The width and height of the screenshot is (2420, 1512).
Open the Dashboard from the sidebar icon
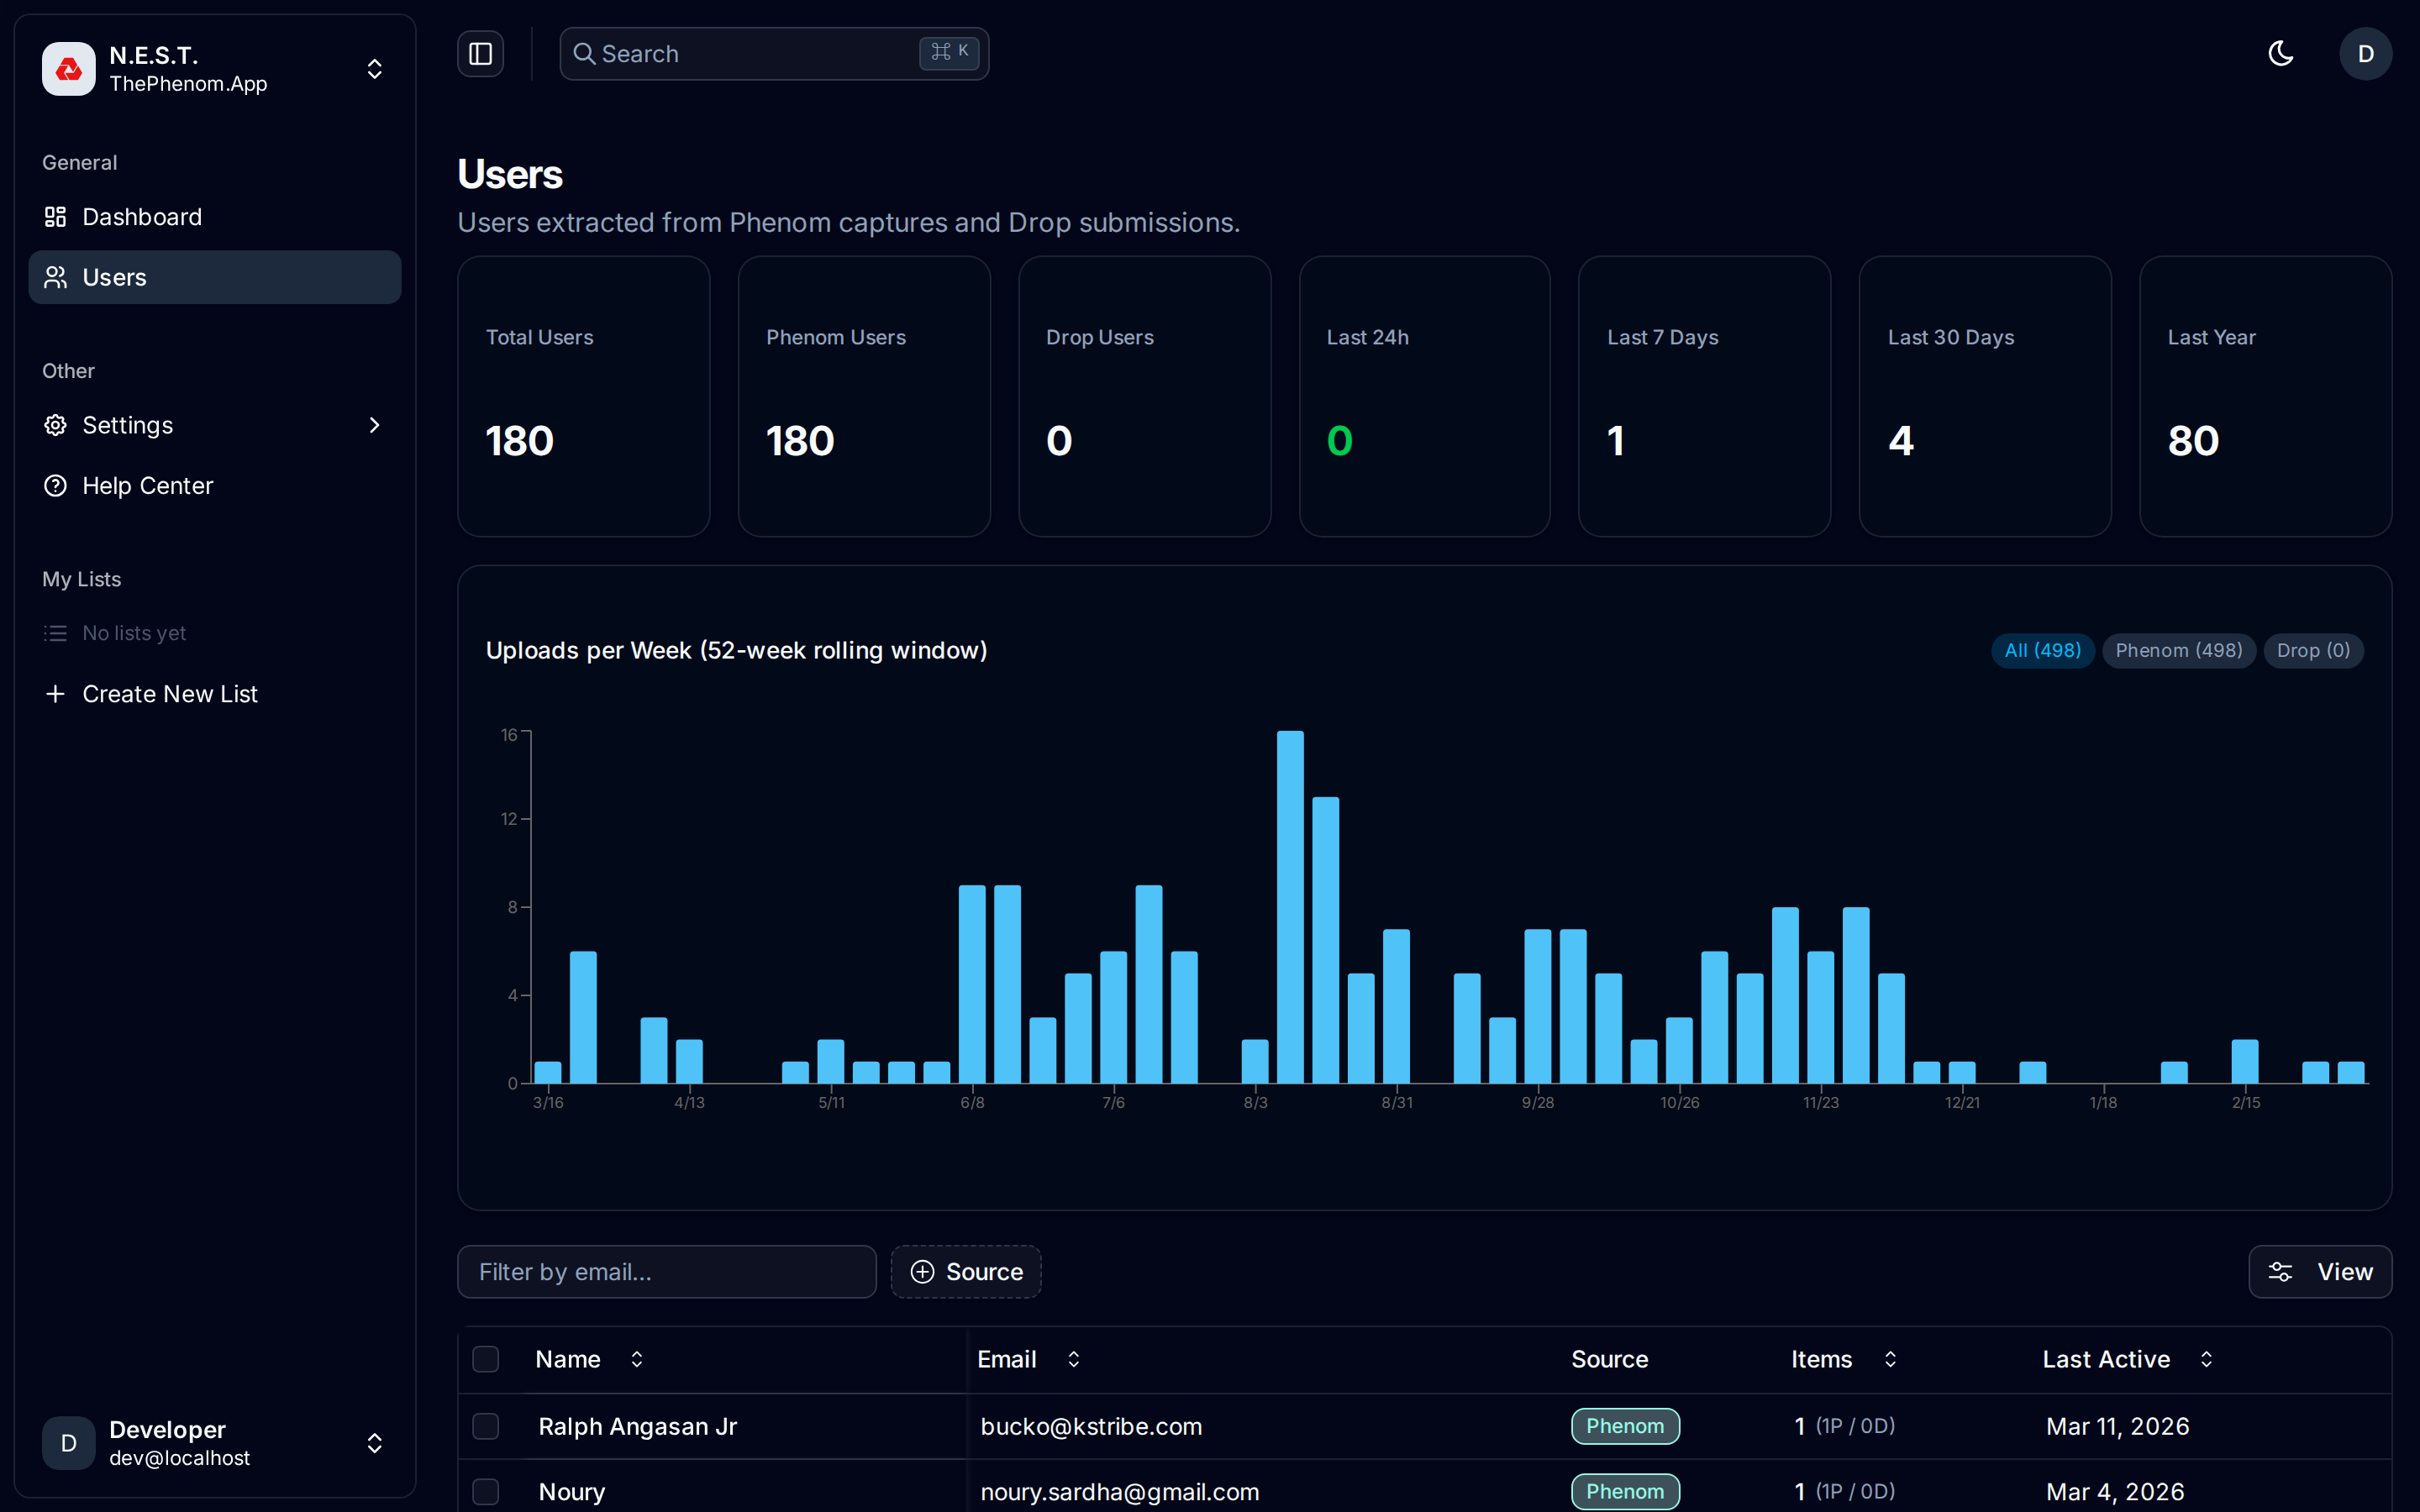pyautogui.click(x=56, y=216)
